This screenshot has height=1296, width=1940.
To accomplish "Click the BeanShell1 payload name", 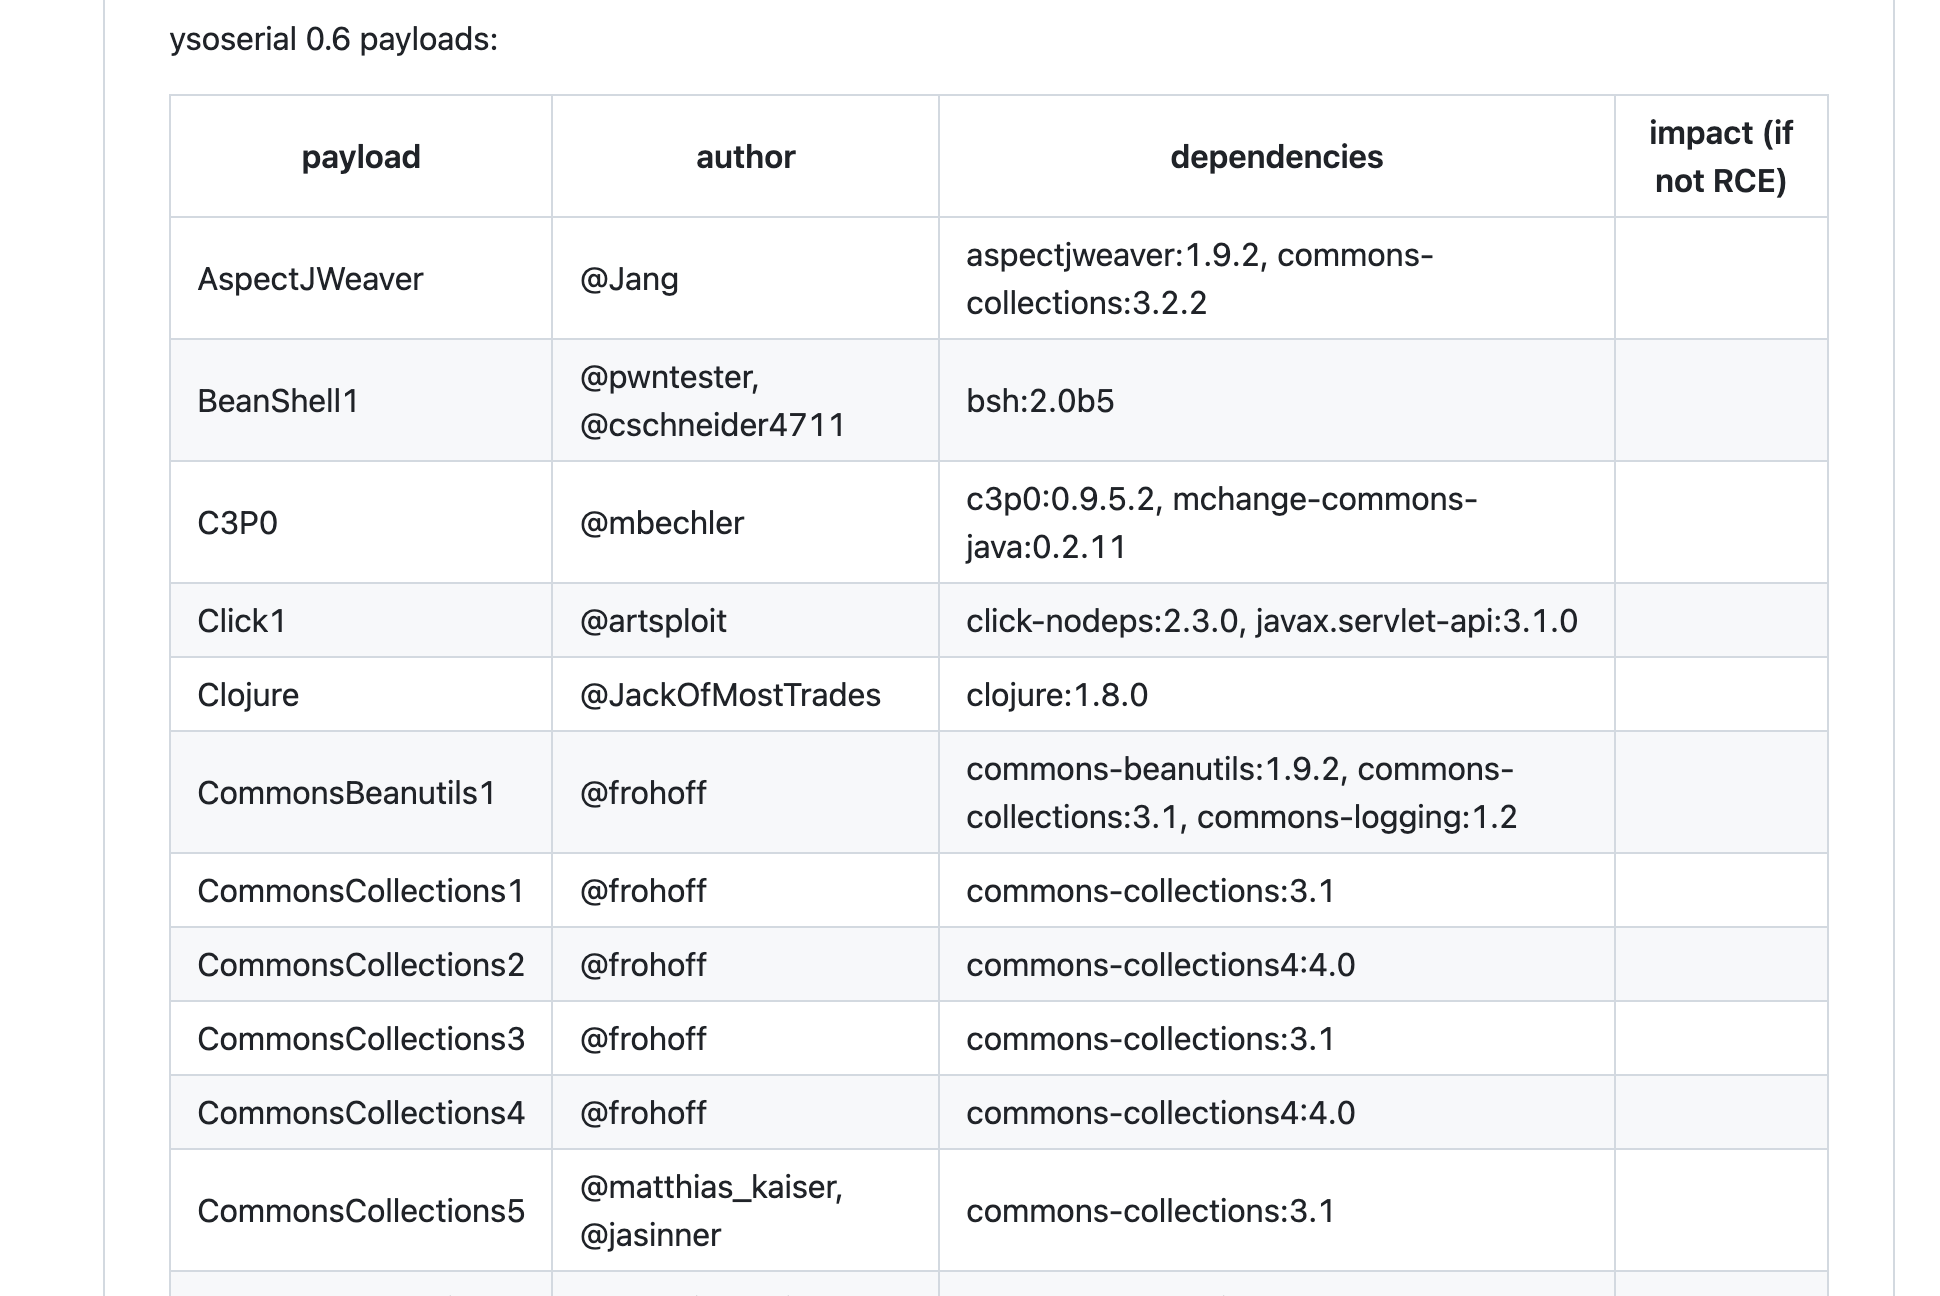I will pos(278,401).
